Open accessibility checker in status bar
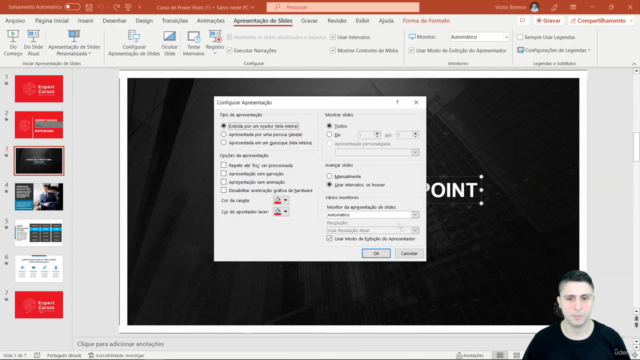The height and width of the screenshot is (360, 640). 117,356
